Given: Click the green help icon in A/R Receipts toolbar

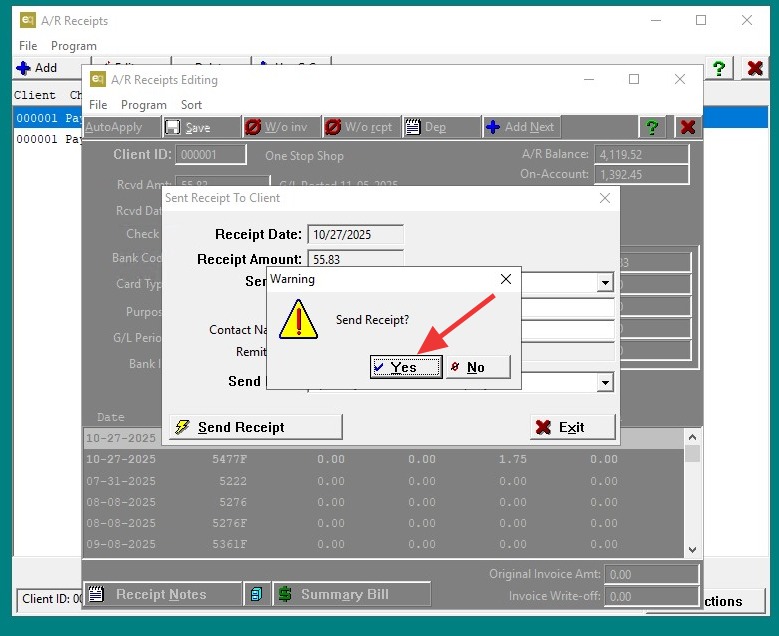Looking at the screenshot, I should point(718,68).
